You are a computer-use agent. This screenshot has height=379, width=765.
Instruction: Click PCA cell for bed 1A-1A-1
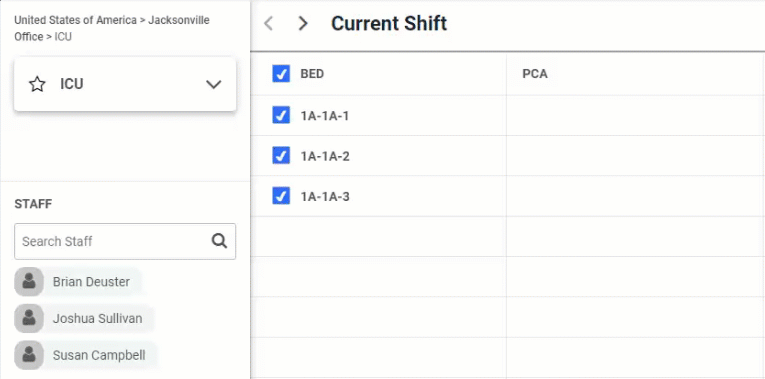click(635, 116)
